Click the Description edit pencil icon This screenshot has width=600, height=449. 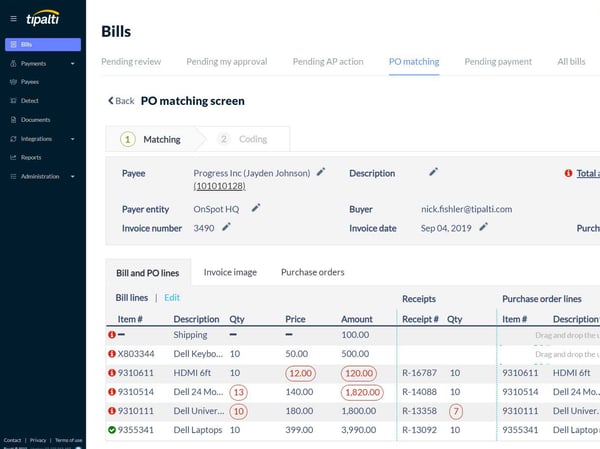tap(434, 172)
